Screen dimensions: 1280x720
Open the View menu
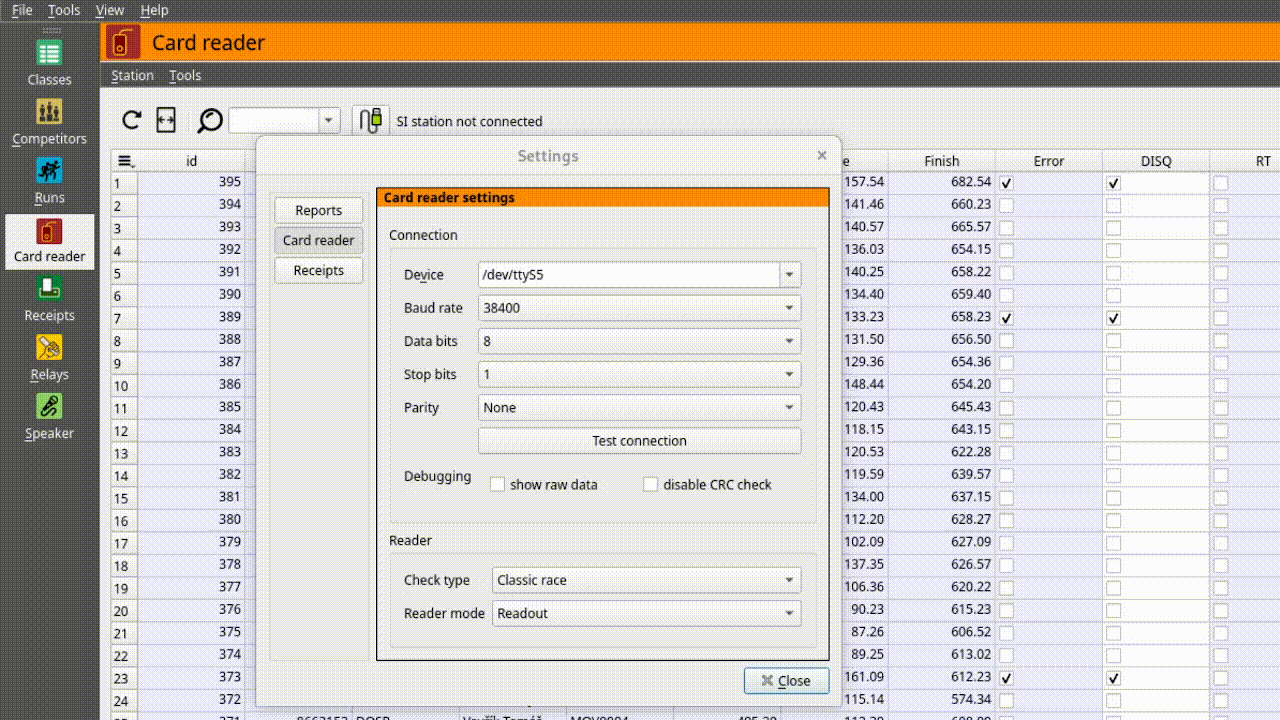[x=110, y=10]
